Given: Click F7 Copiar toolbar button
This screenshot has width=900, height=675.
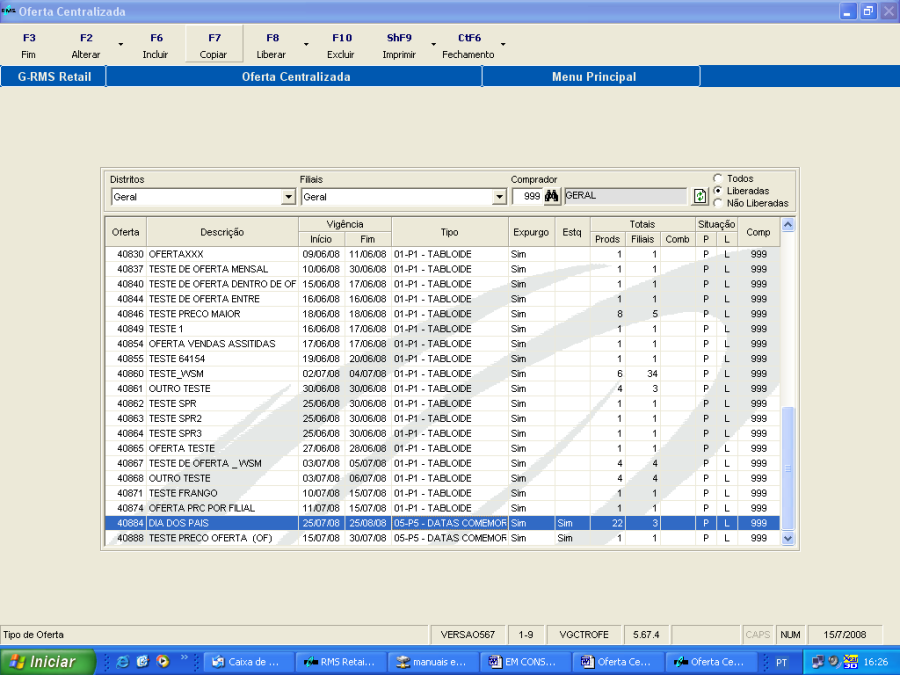Looking at the screenshot, I should pyautogui.click(x=214, y=45).
